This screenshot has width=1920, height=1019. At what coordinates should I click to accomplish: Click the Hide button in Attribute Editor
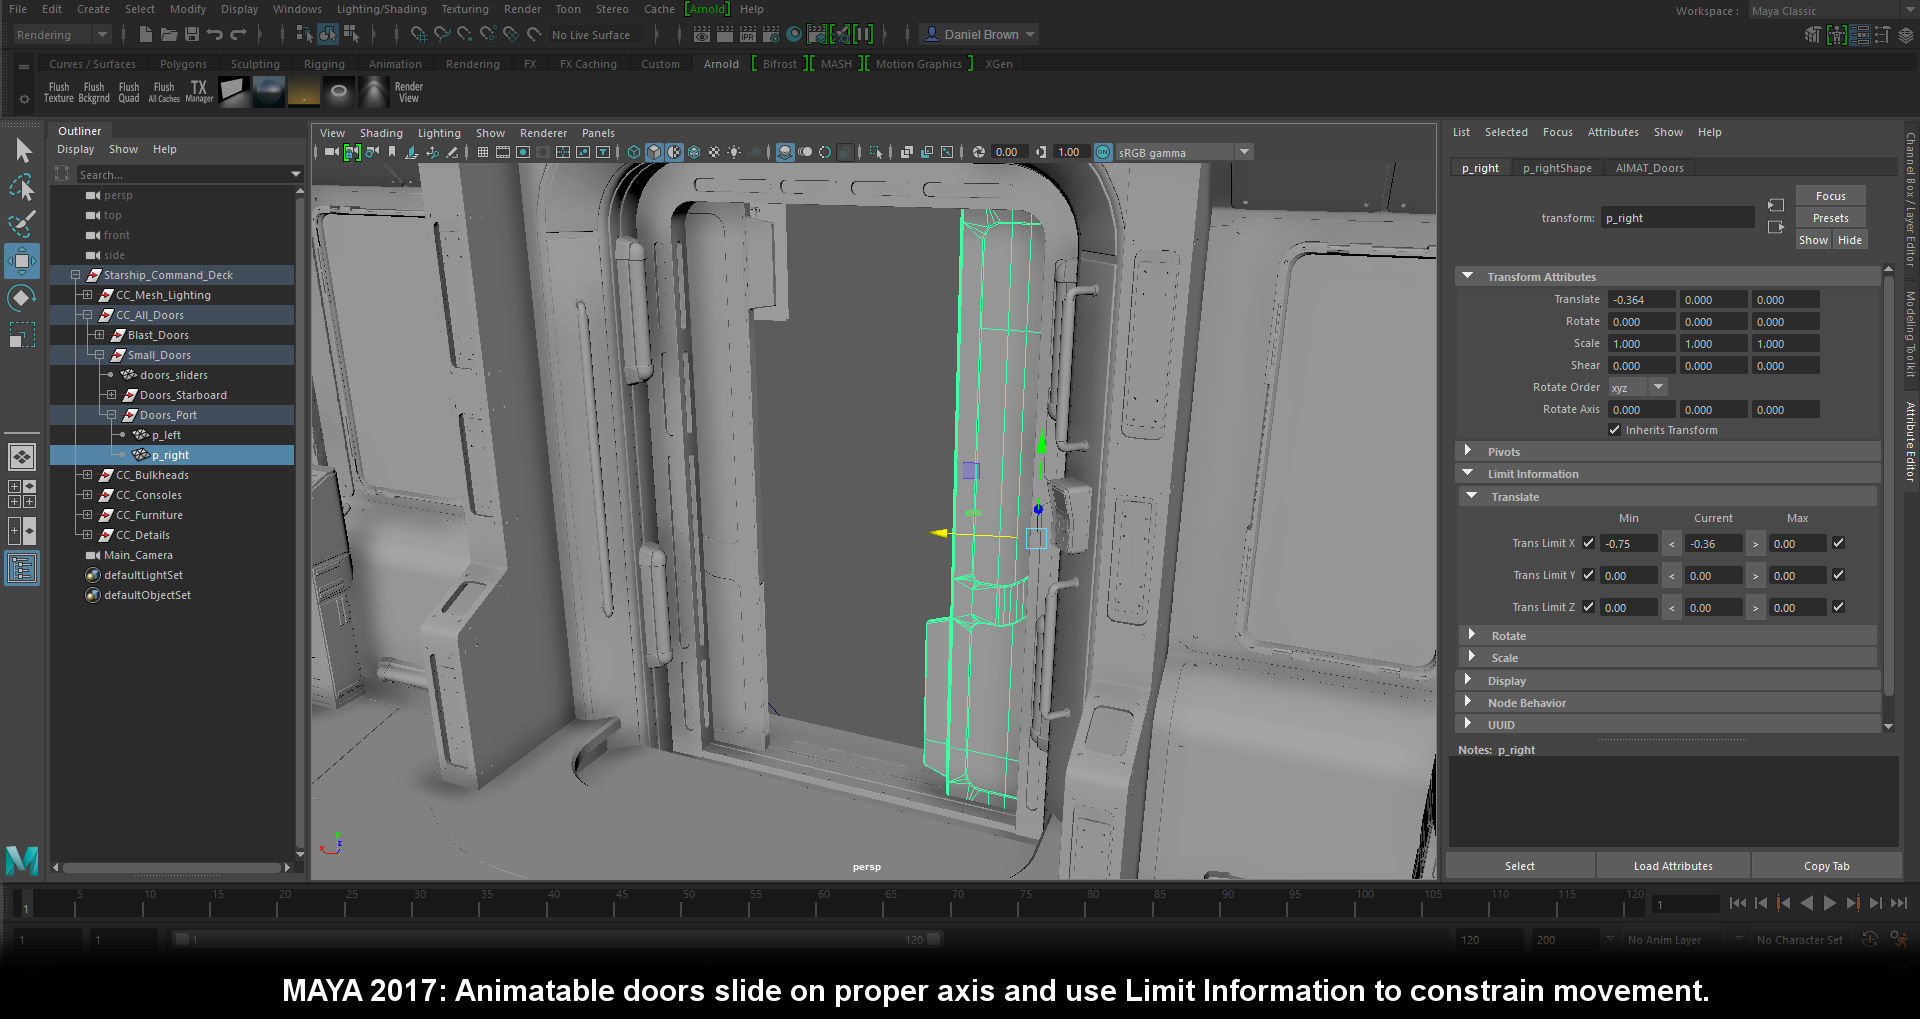[x=1850, y=240]
